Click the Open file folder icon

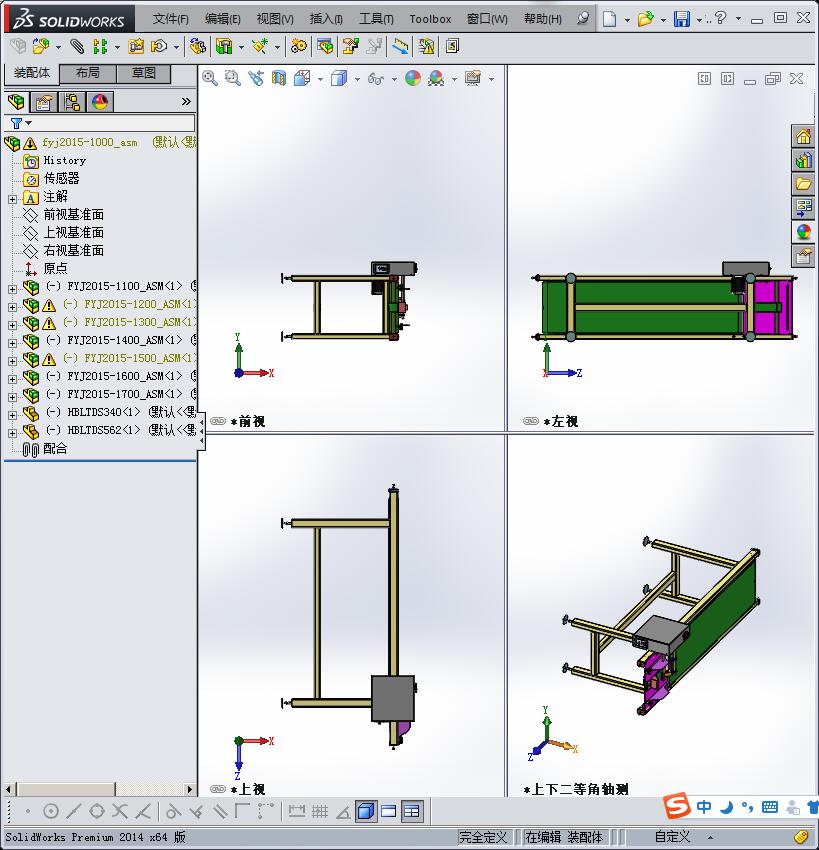pos(645,19)
